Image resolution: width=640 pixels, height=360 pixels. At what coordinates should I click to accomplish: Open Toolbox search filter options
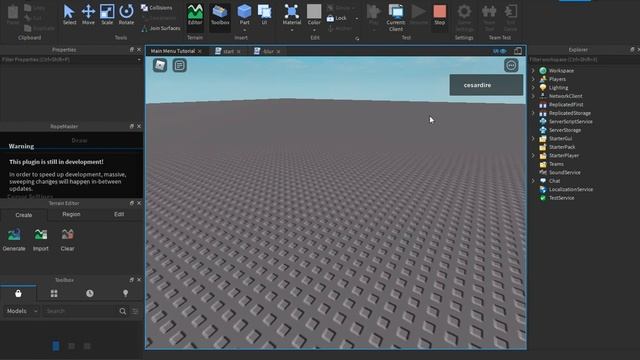click(135, 311)
